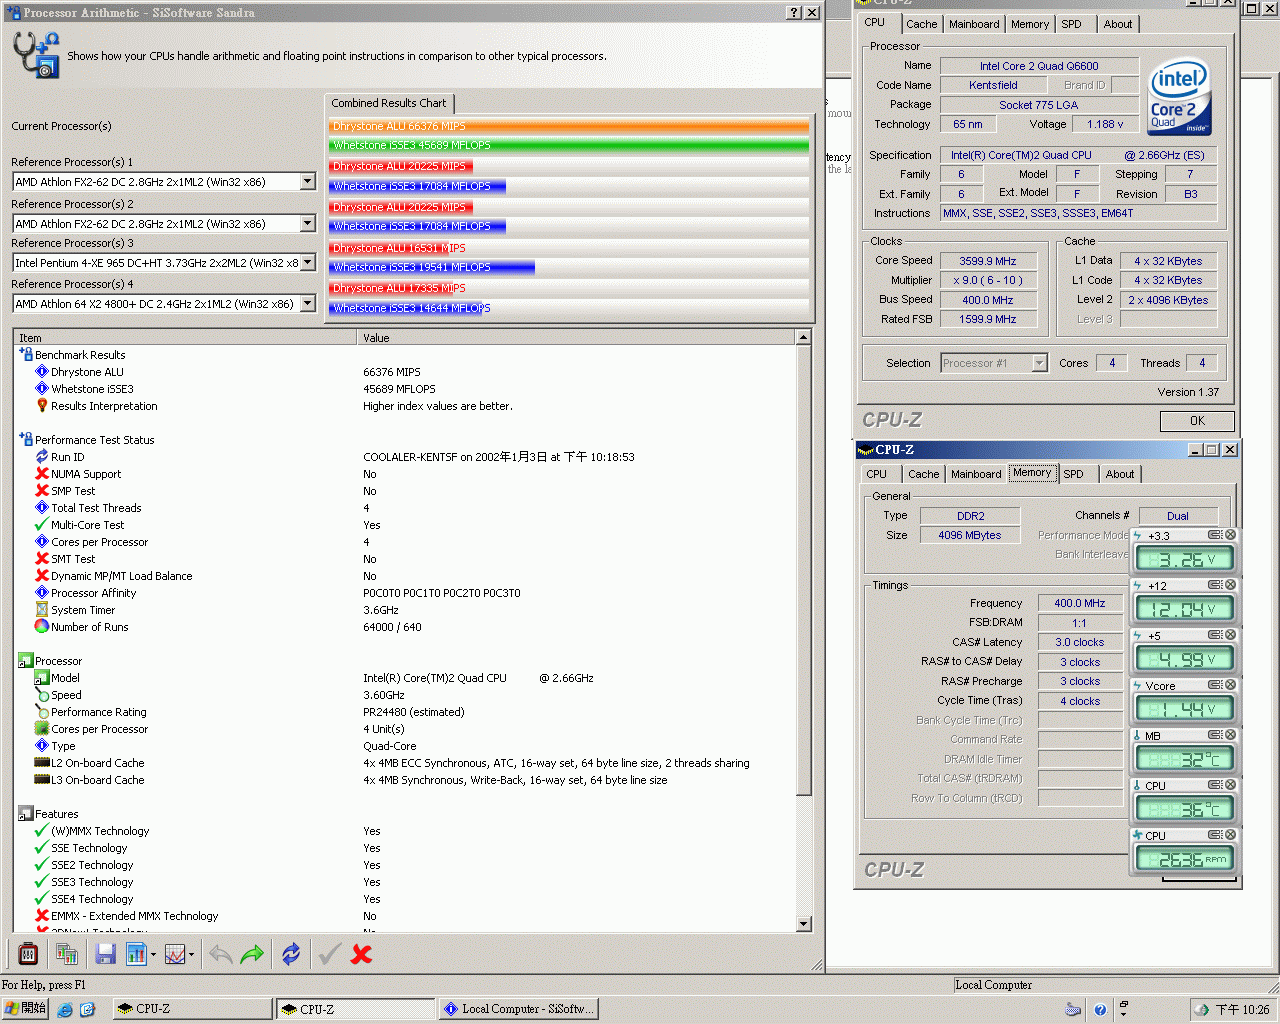Open Reference Processor 4 dropdown

308,304
